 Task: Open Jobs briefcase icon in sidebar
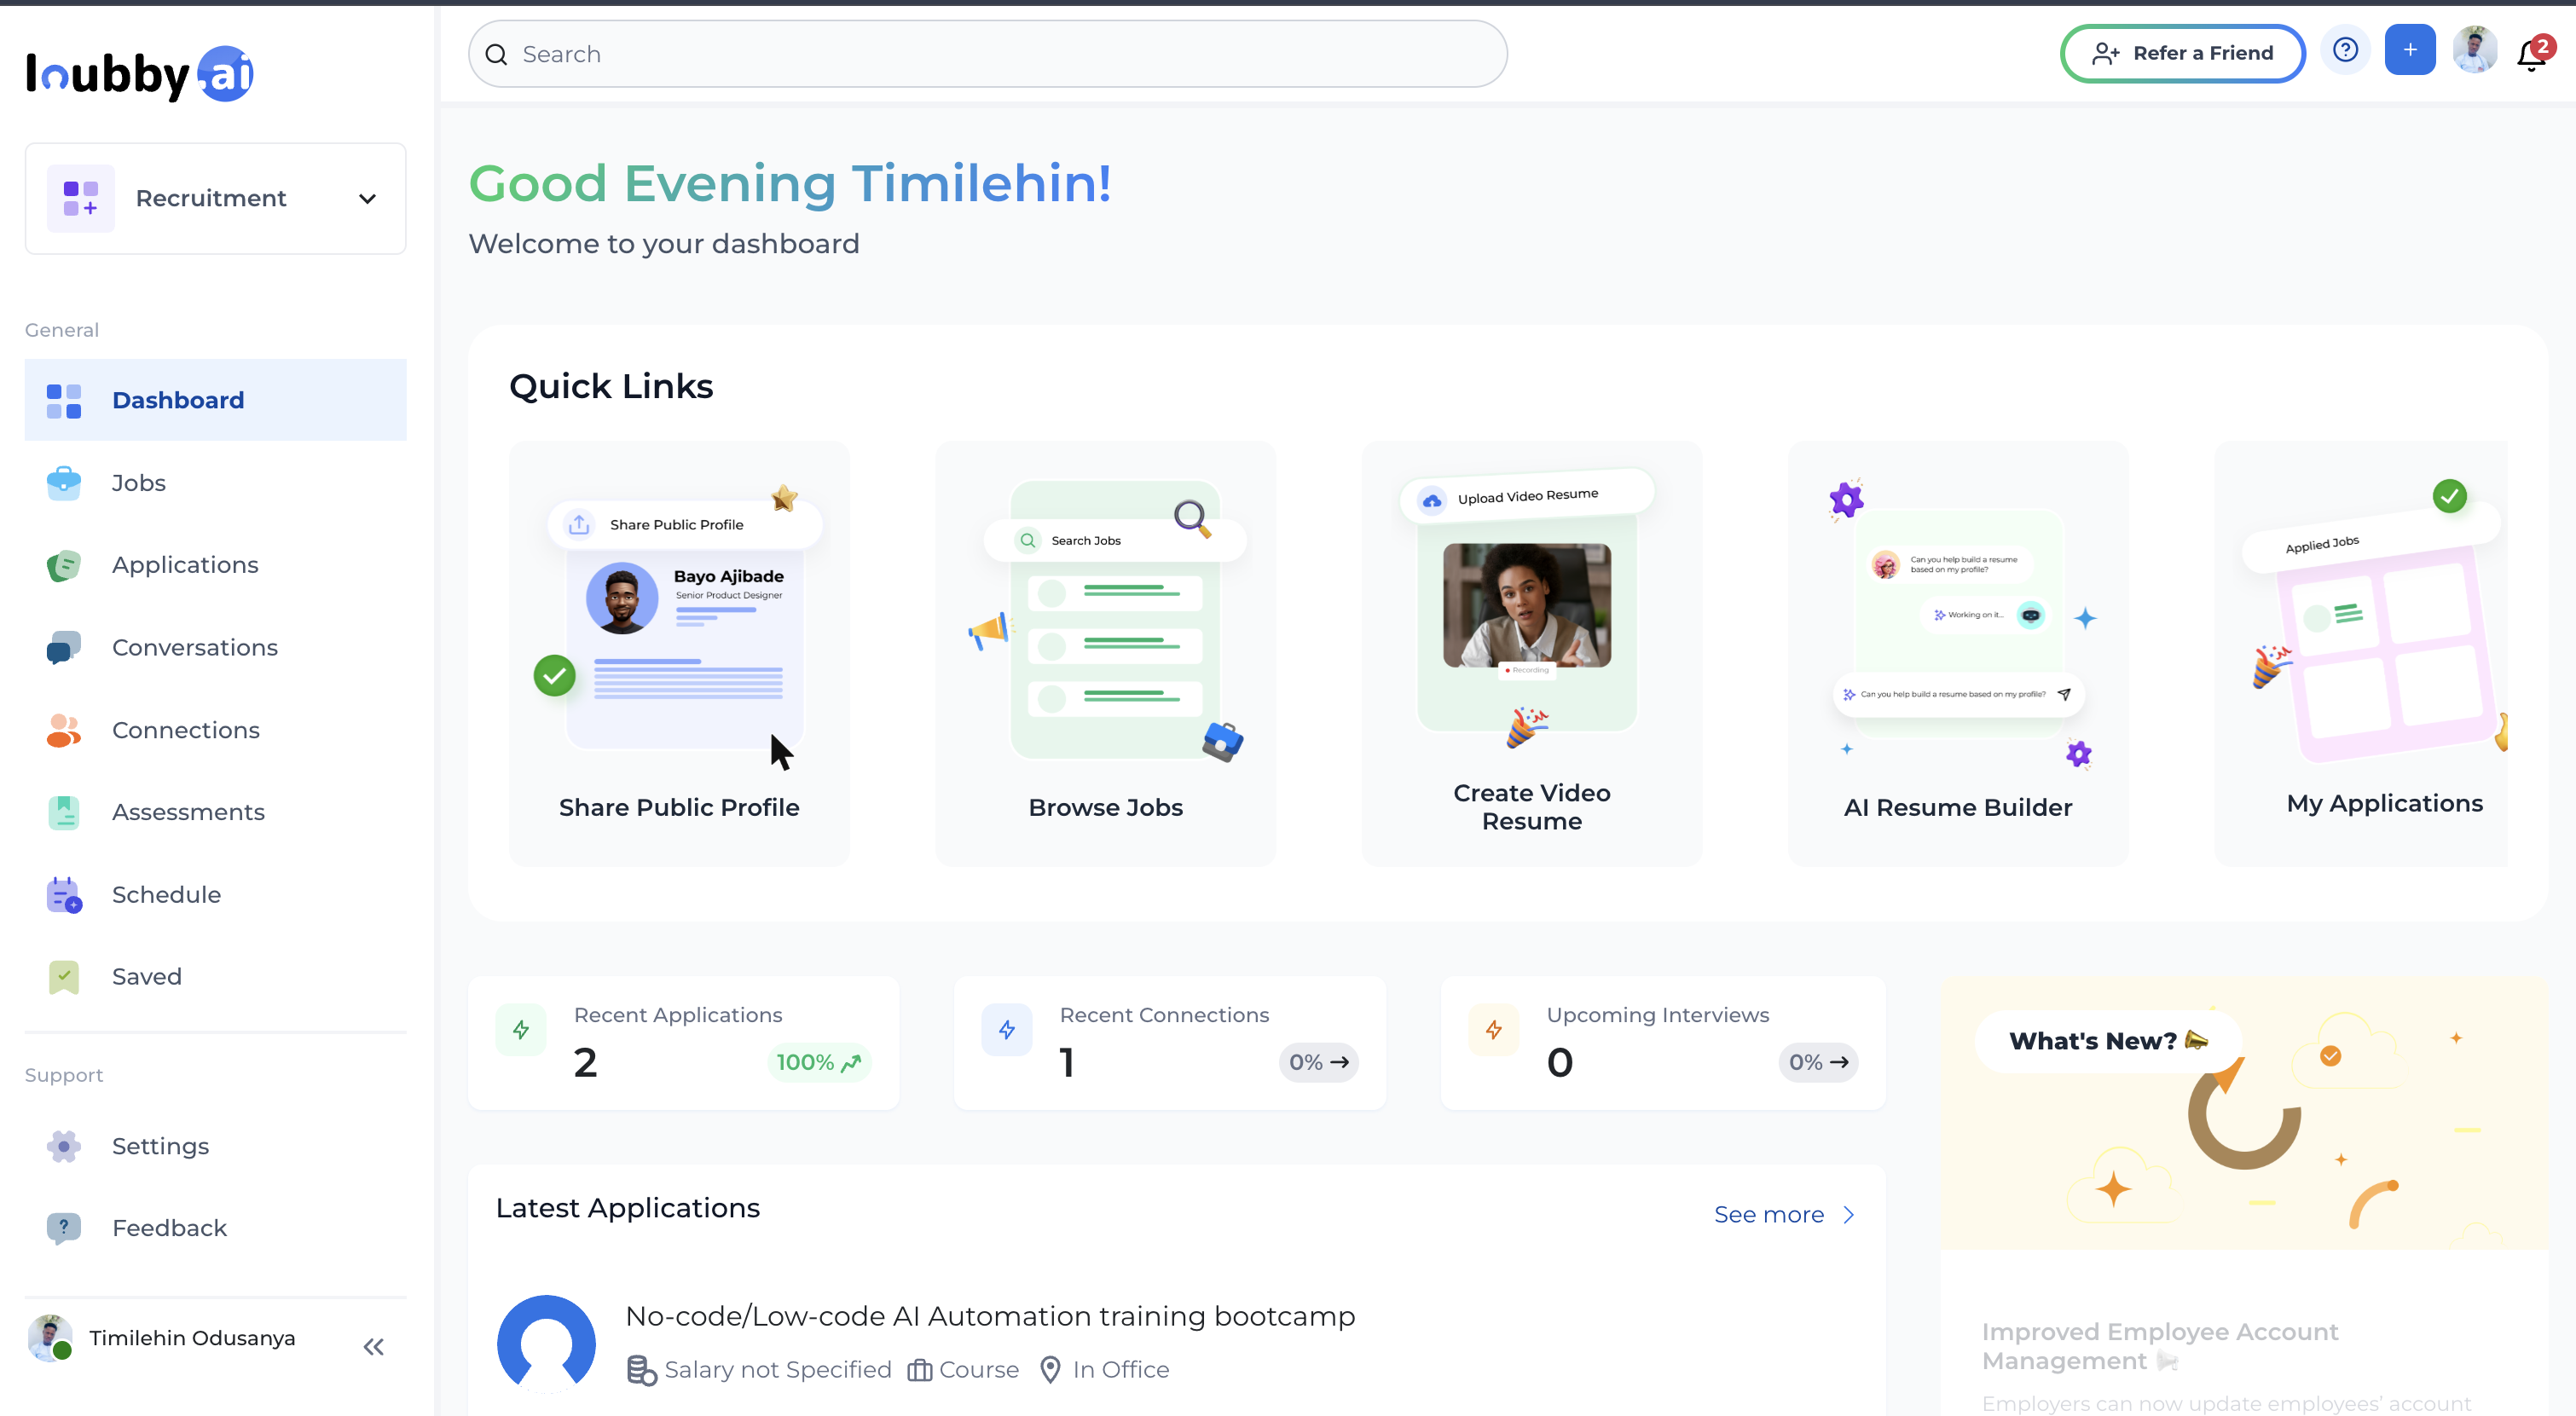[64, 483]
